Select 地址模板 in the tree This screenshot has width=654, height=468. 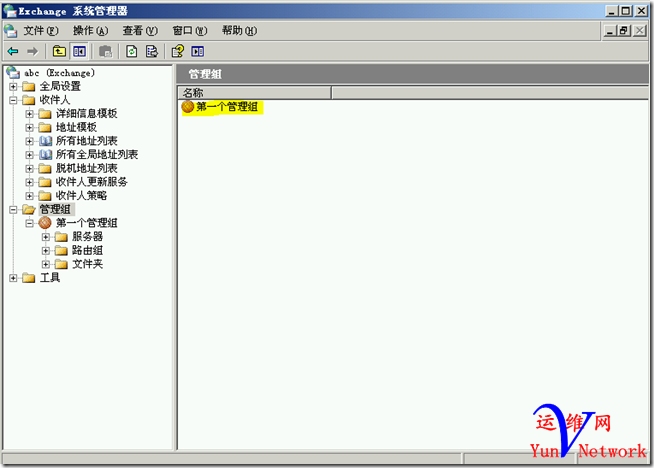click(x=76, y=127)
